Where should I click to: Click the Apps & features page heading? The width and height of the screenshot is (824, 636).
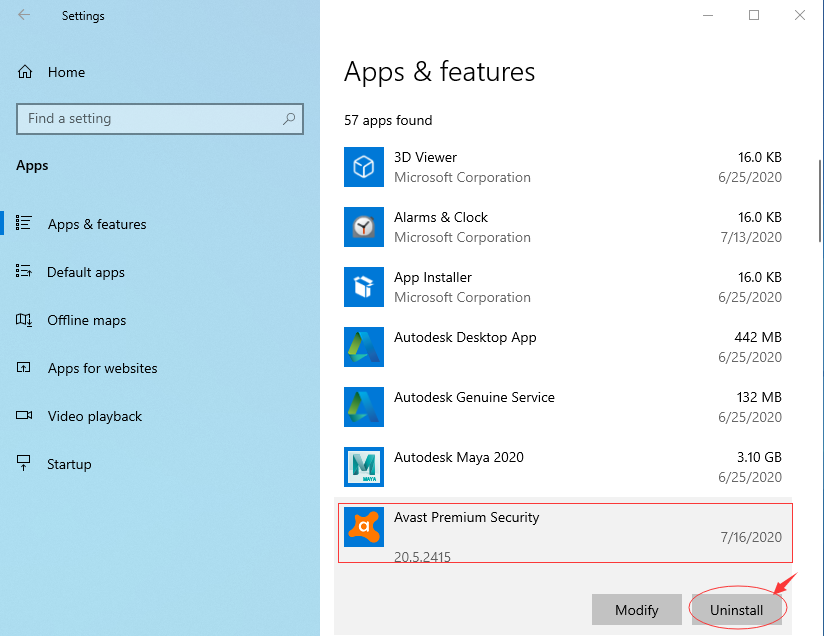click(x=439, y=71)
